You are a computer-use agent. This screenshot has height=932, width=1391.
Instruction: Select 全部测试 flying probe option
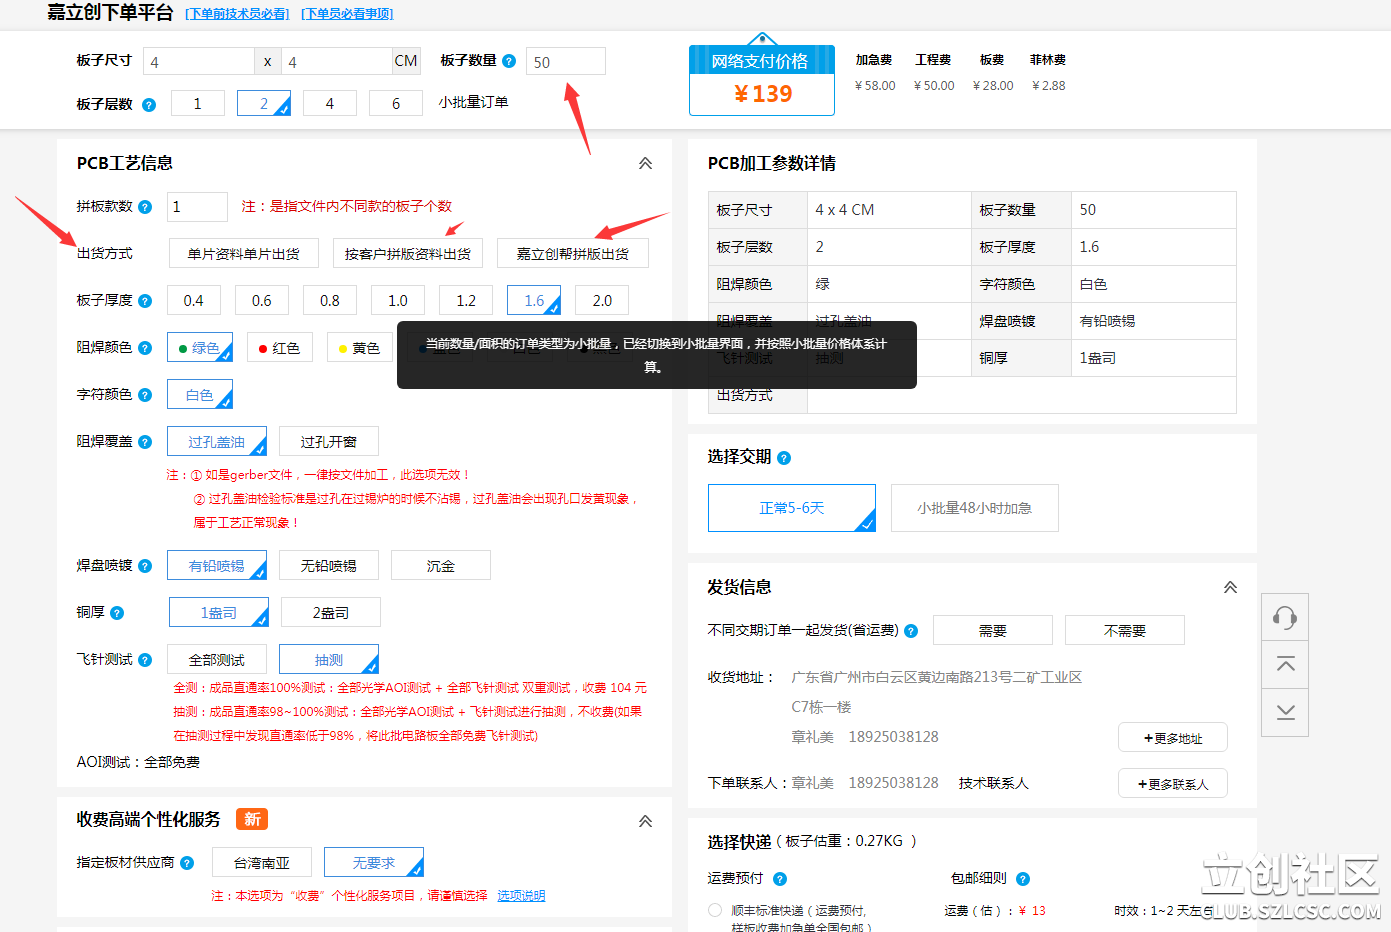(x=217, y=659)
